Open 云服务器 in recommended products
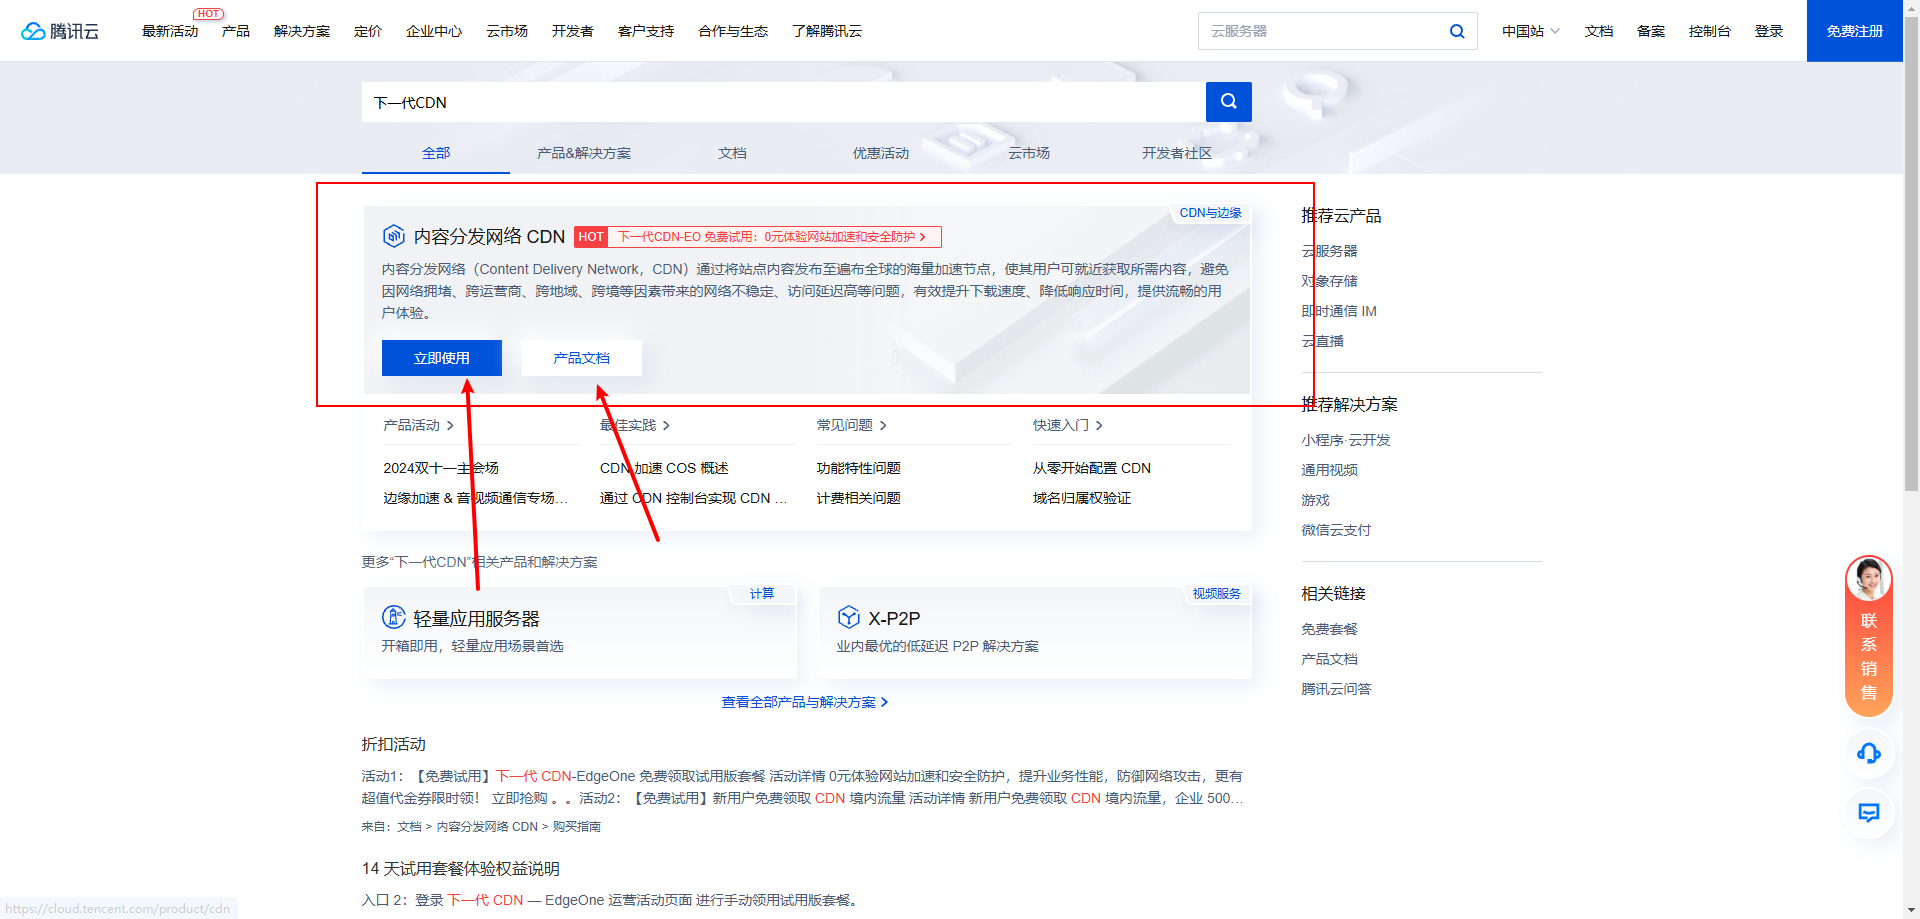Image resolution: width=1920 pixels, height=919 pixels. (1330, 251)
